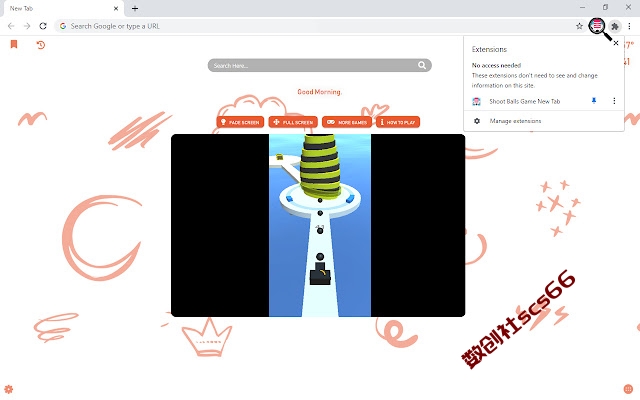Viewport: 640px width, 400px height.
Task: Select Shoot Balls Game New Tab extension
Action: (x=524, y=101)
